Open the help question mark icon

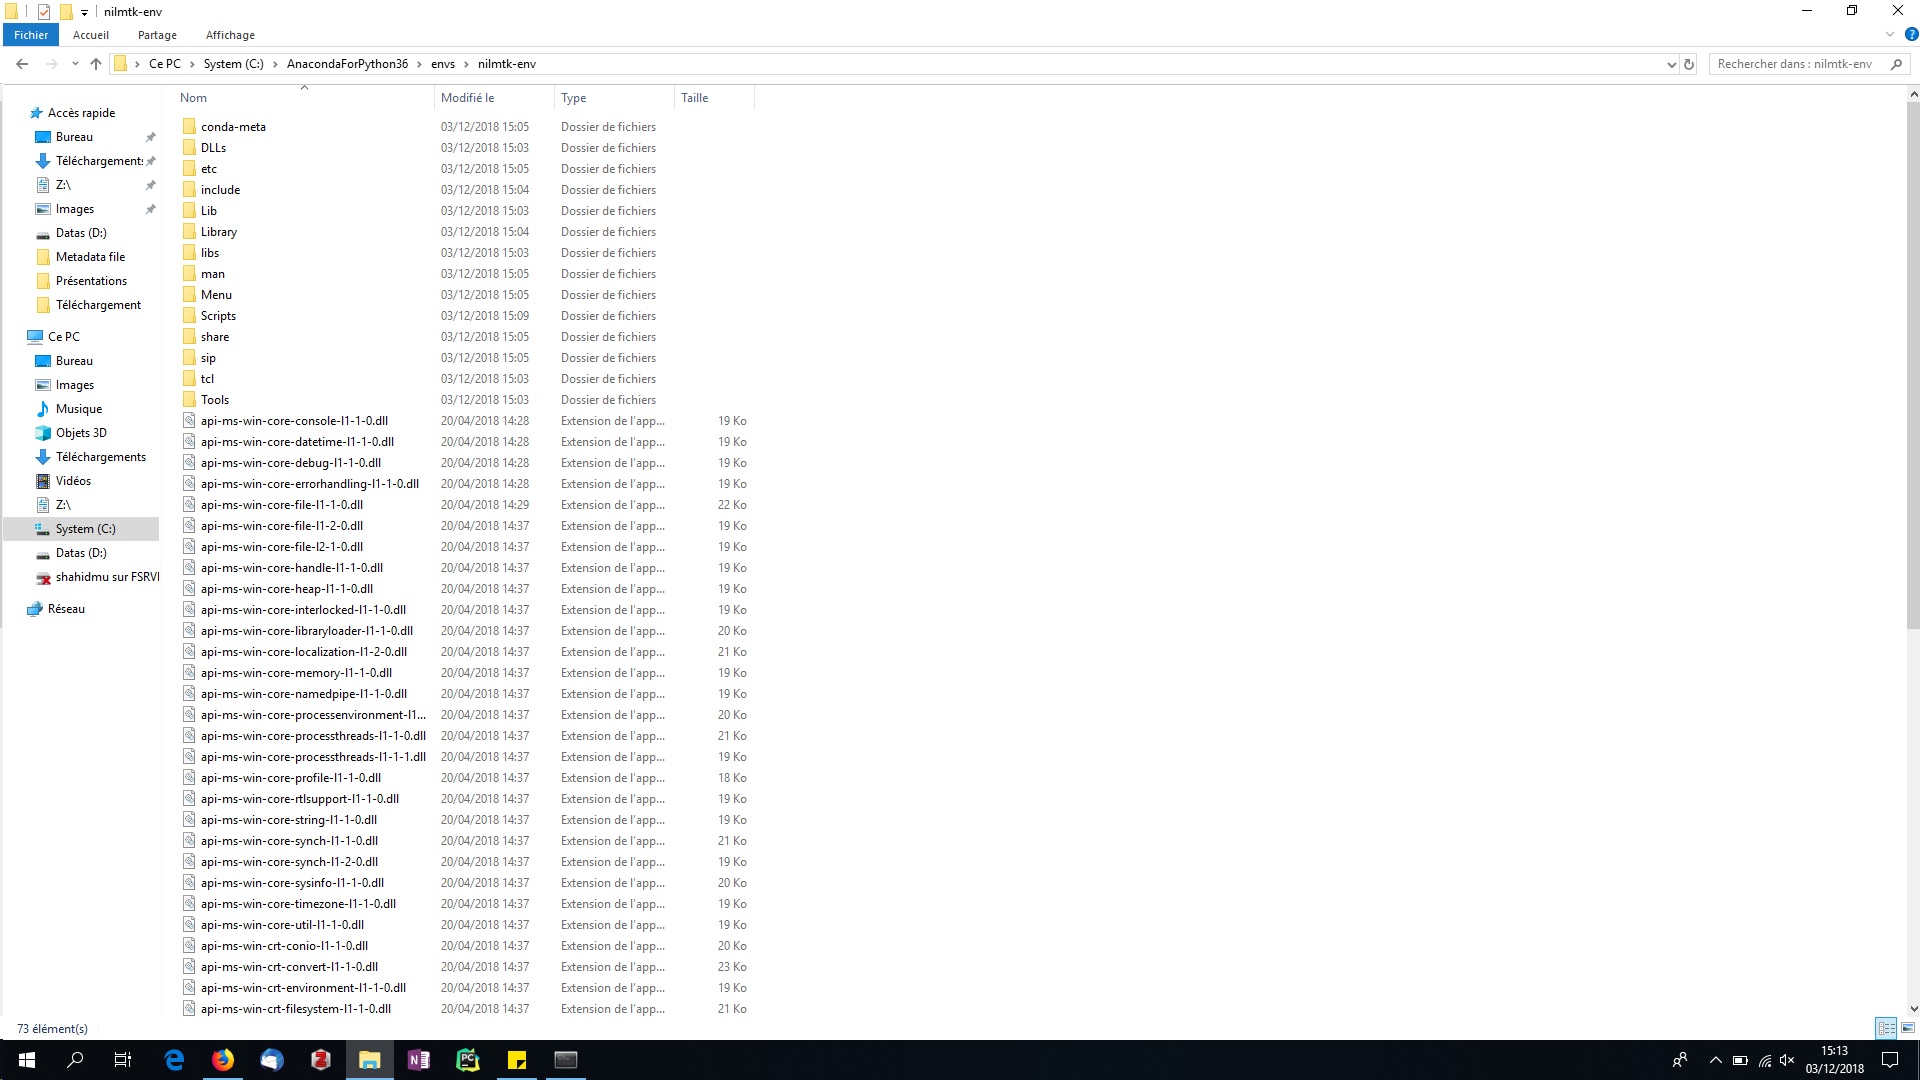pyautogui.click(x=1911, y=34)
